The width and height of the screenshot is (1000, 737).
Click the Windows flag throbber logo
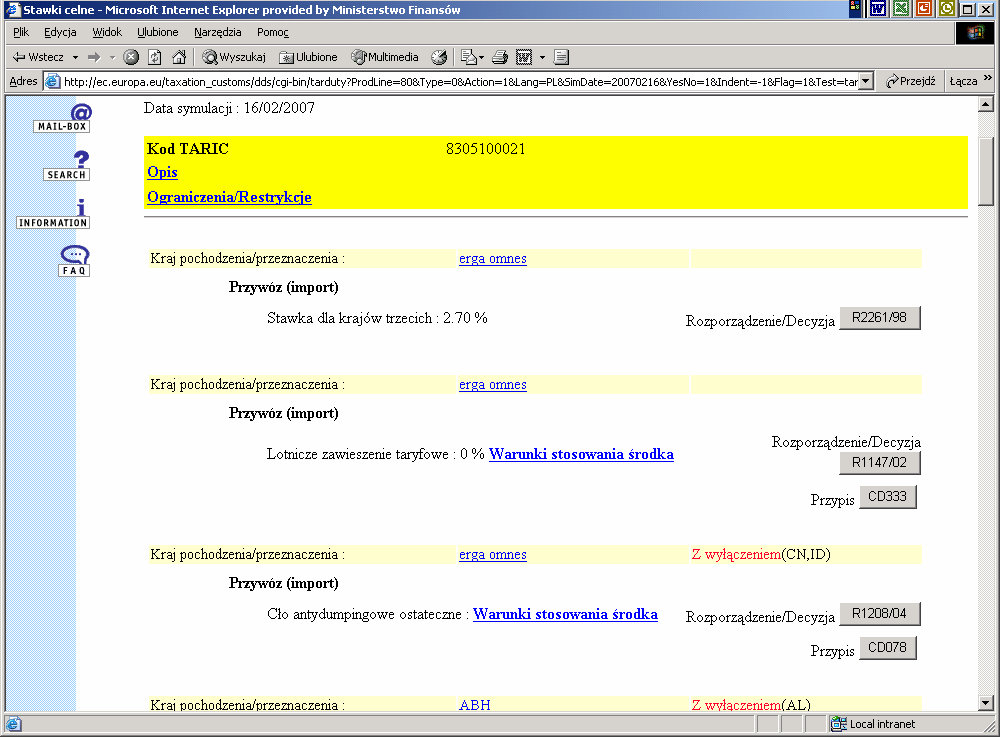click(974, 33)
